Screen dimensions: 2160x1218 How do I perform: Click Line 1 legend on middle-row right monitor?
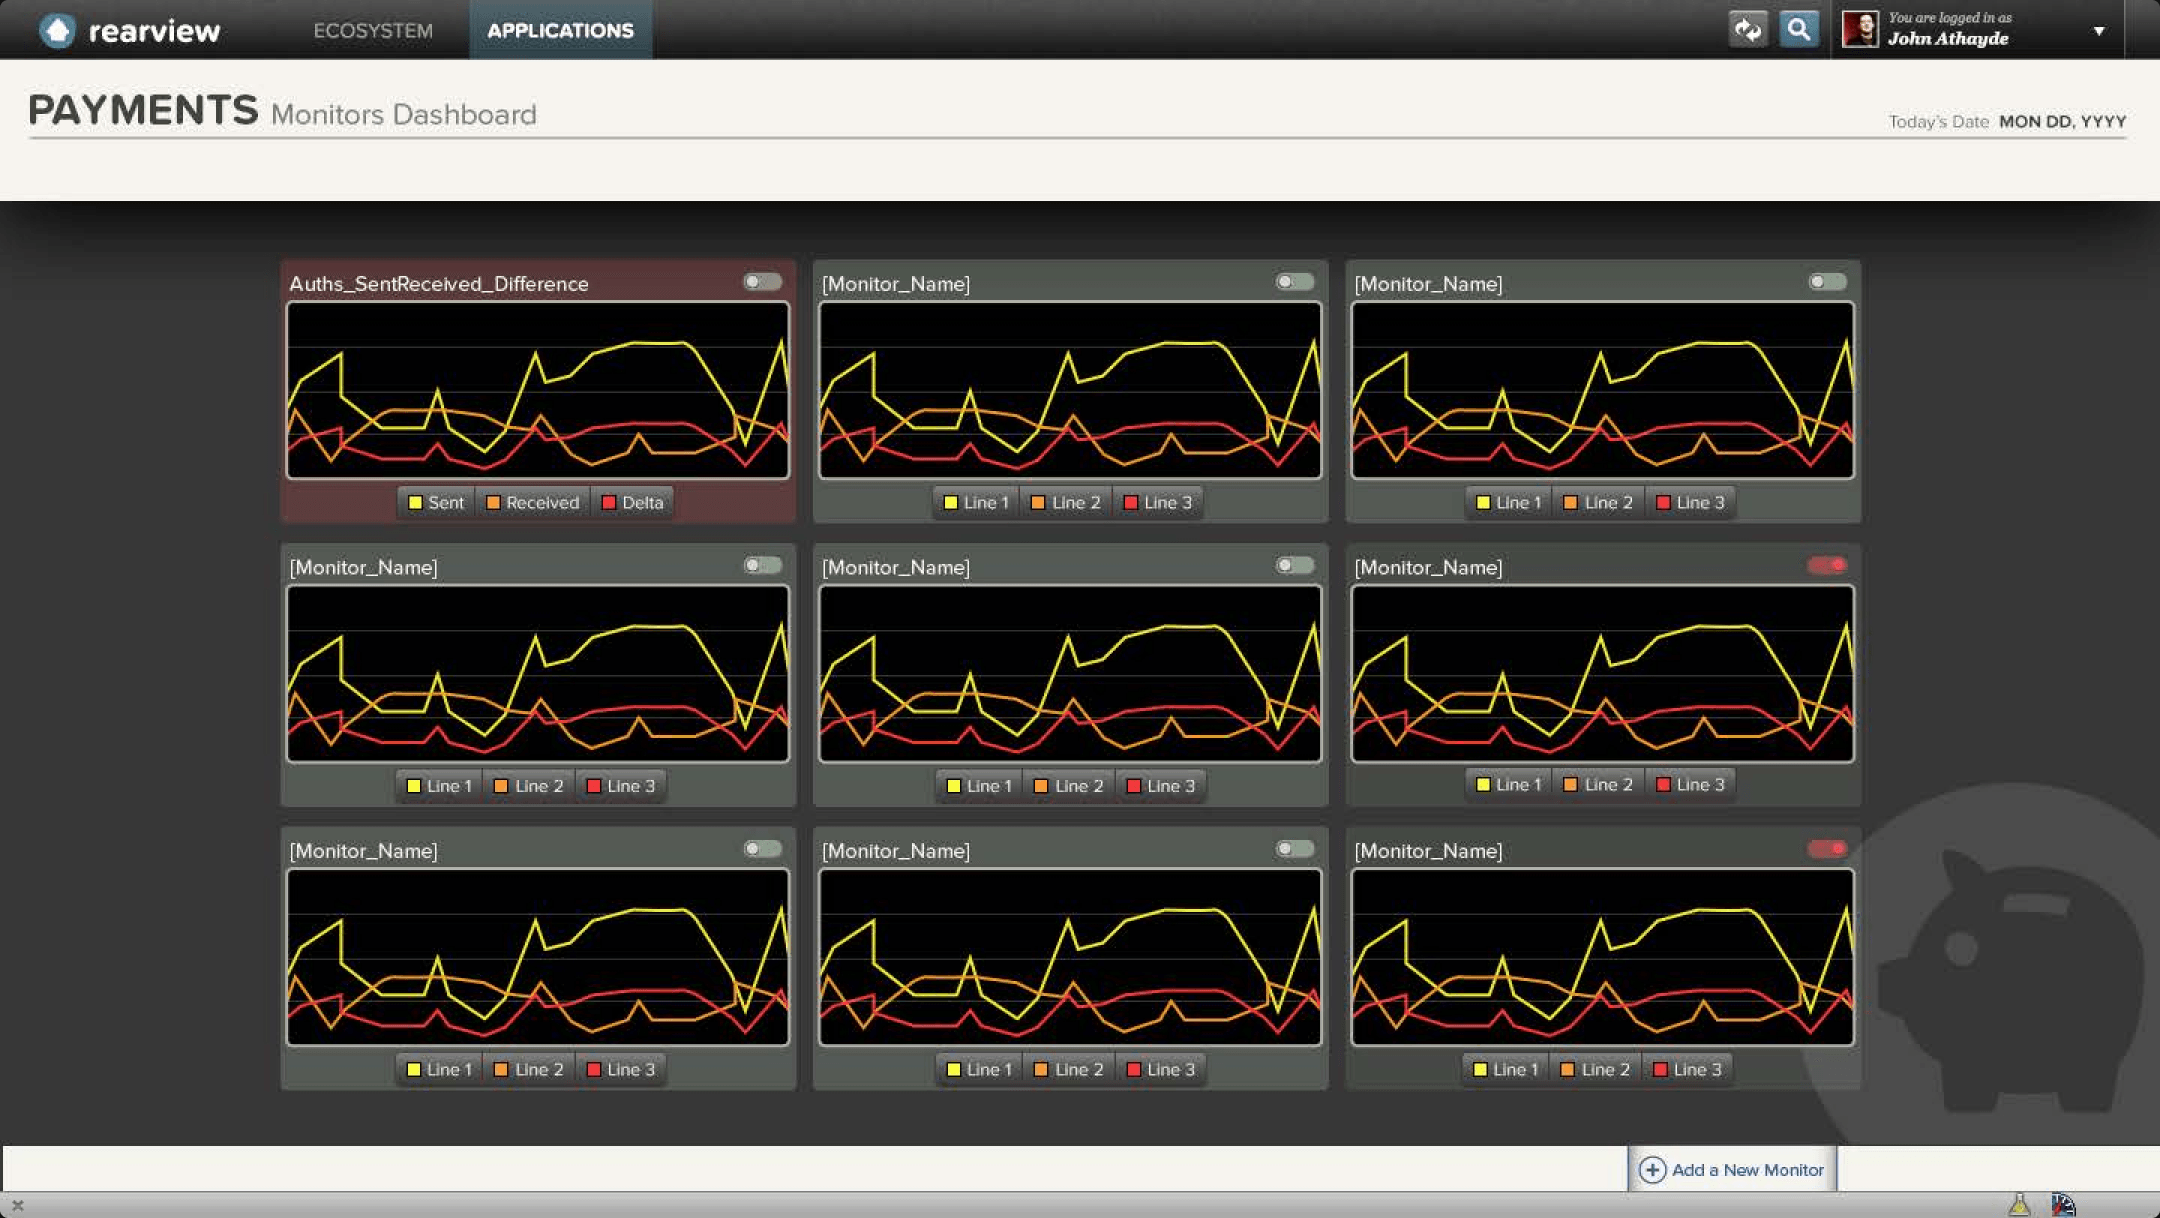coord(1508,784)
